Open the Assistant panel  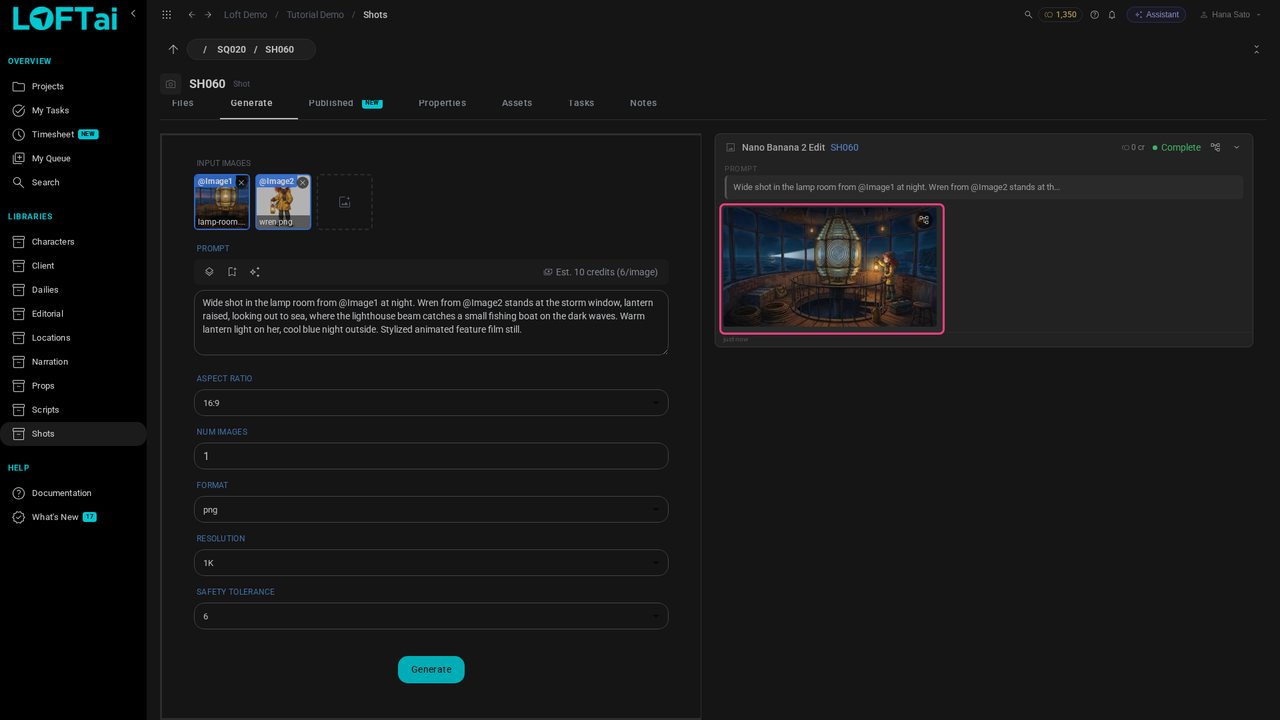point(1156,15)
